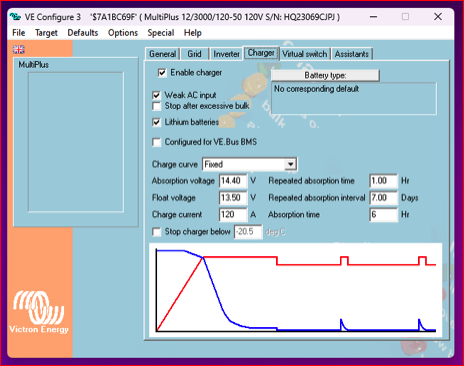Click the Absorption voltage input field
Screen dimensions: 464x366
[233, 181]
